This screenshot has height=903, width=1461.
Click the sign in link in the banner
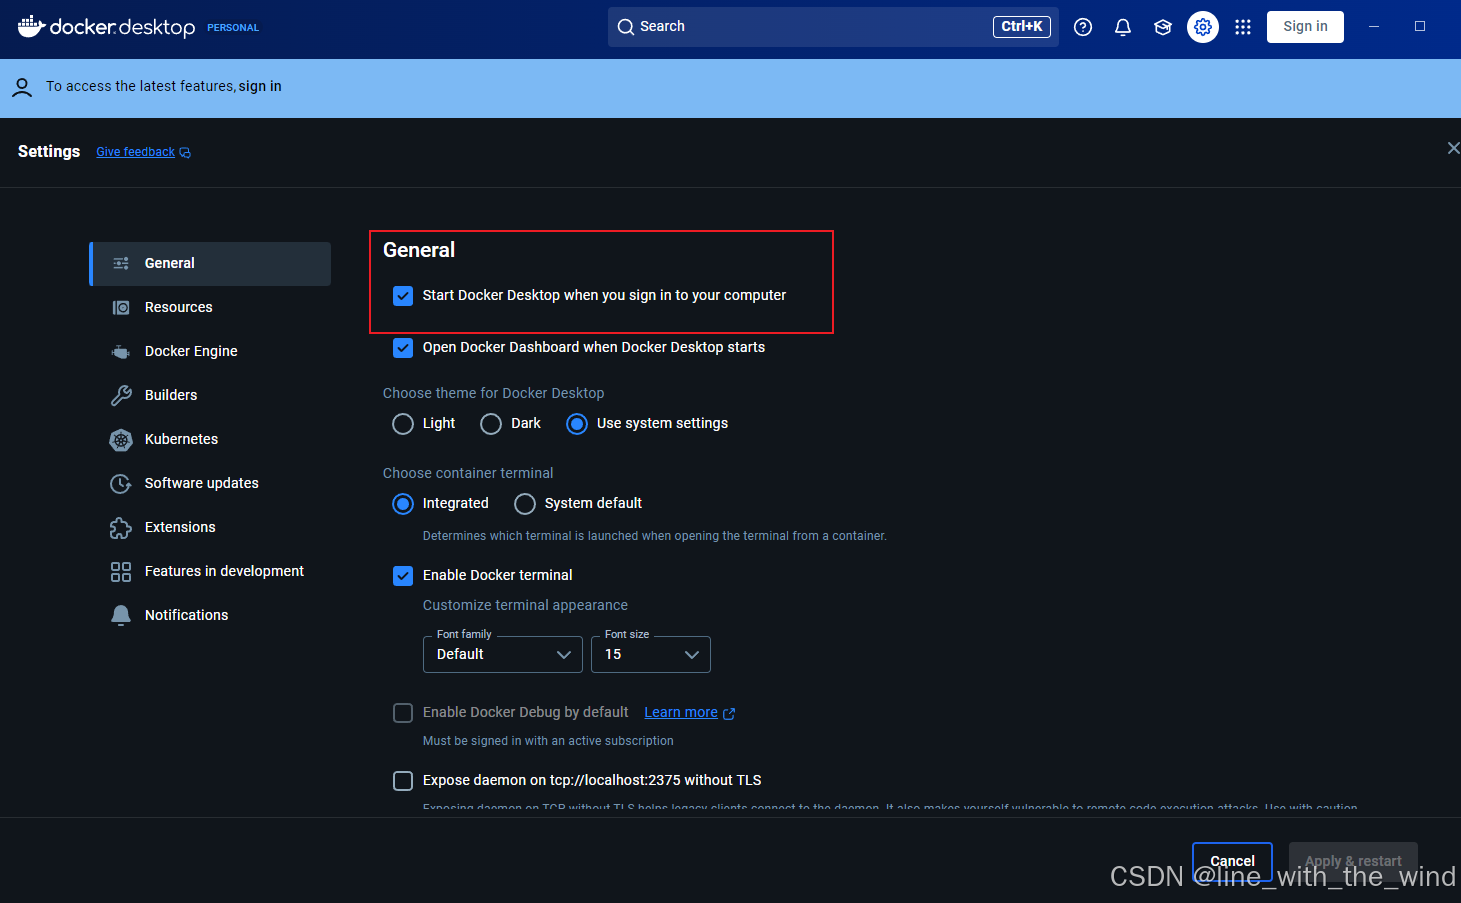point(260,87)
